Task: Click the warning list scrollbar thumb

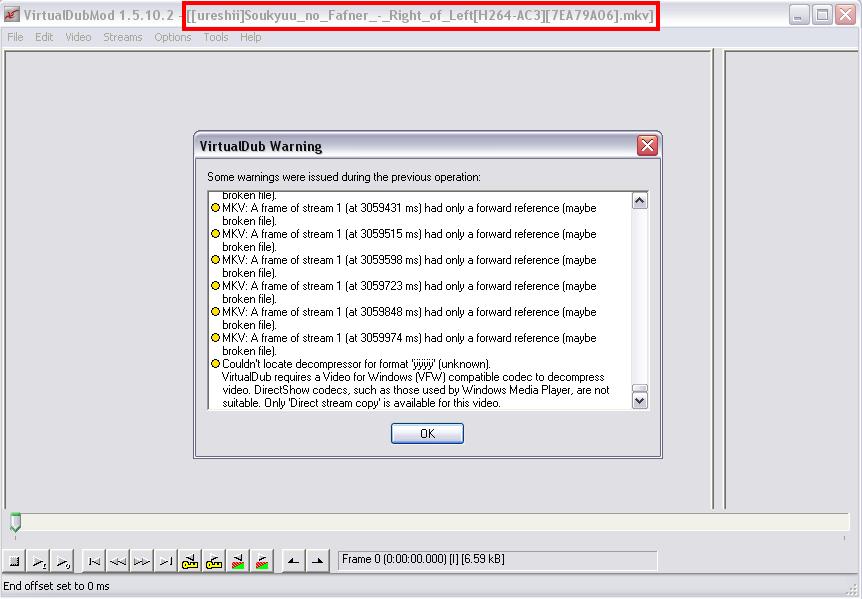Action: click(639, 388)
